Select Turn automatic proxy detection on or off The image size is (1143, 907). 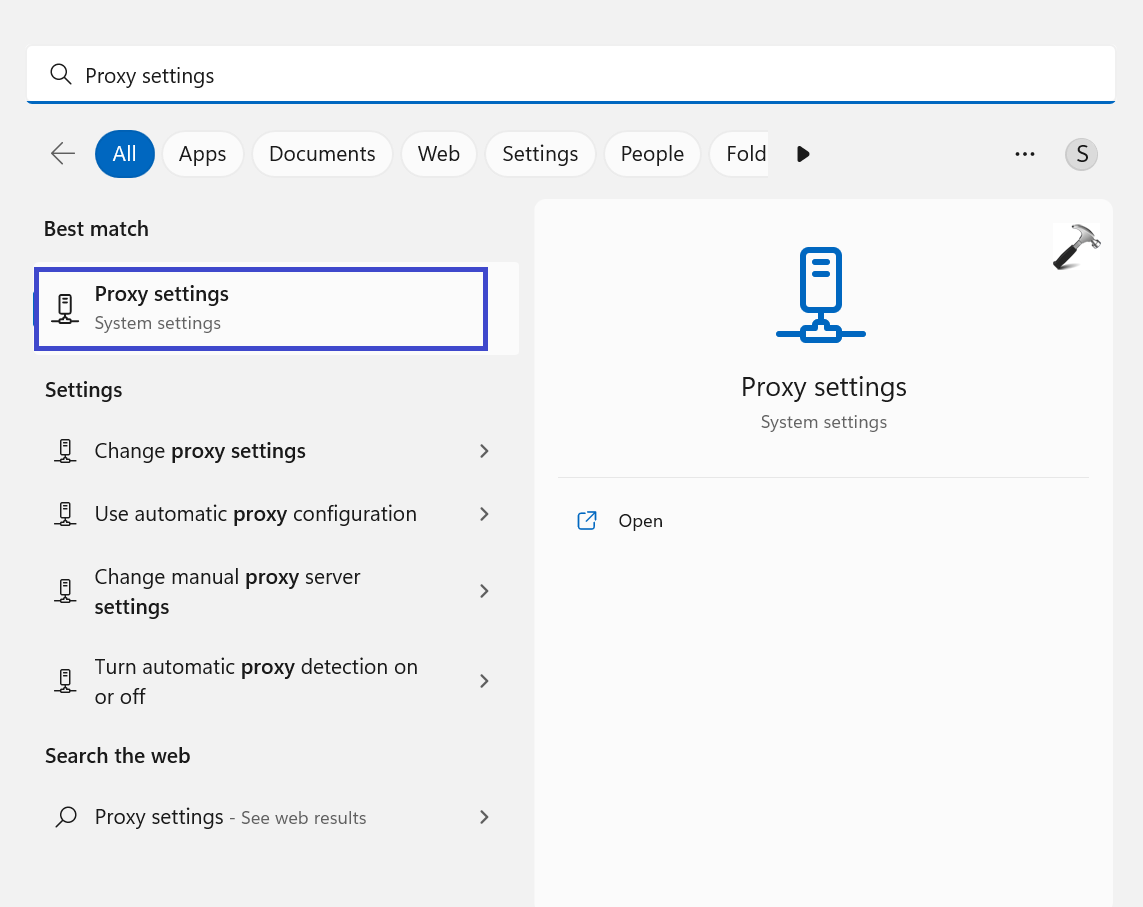(x=256, y=681)
